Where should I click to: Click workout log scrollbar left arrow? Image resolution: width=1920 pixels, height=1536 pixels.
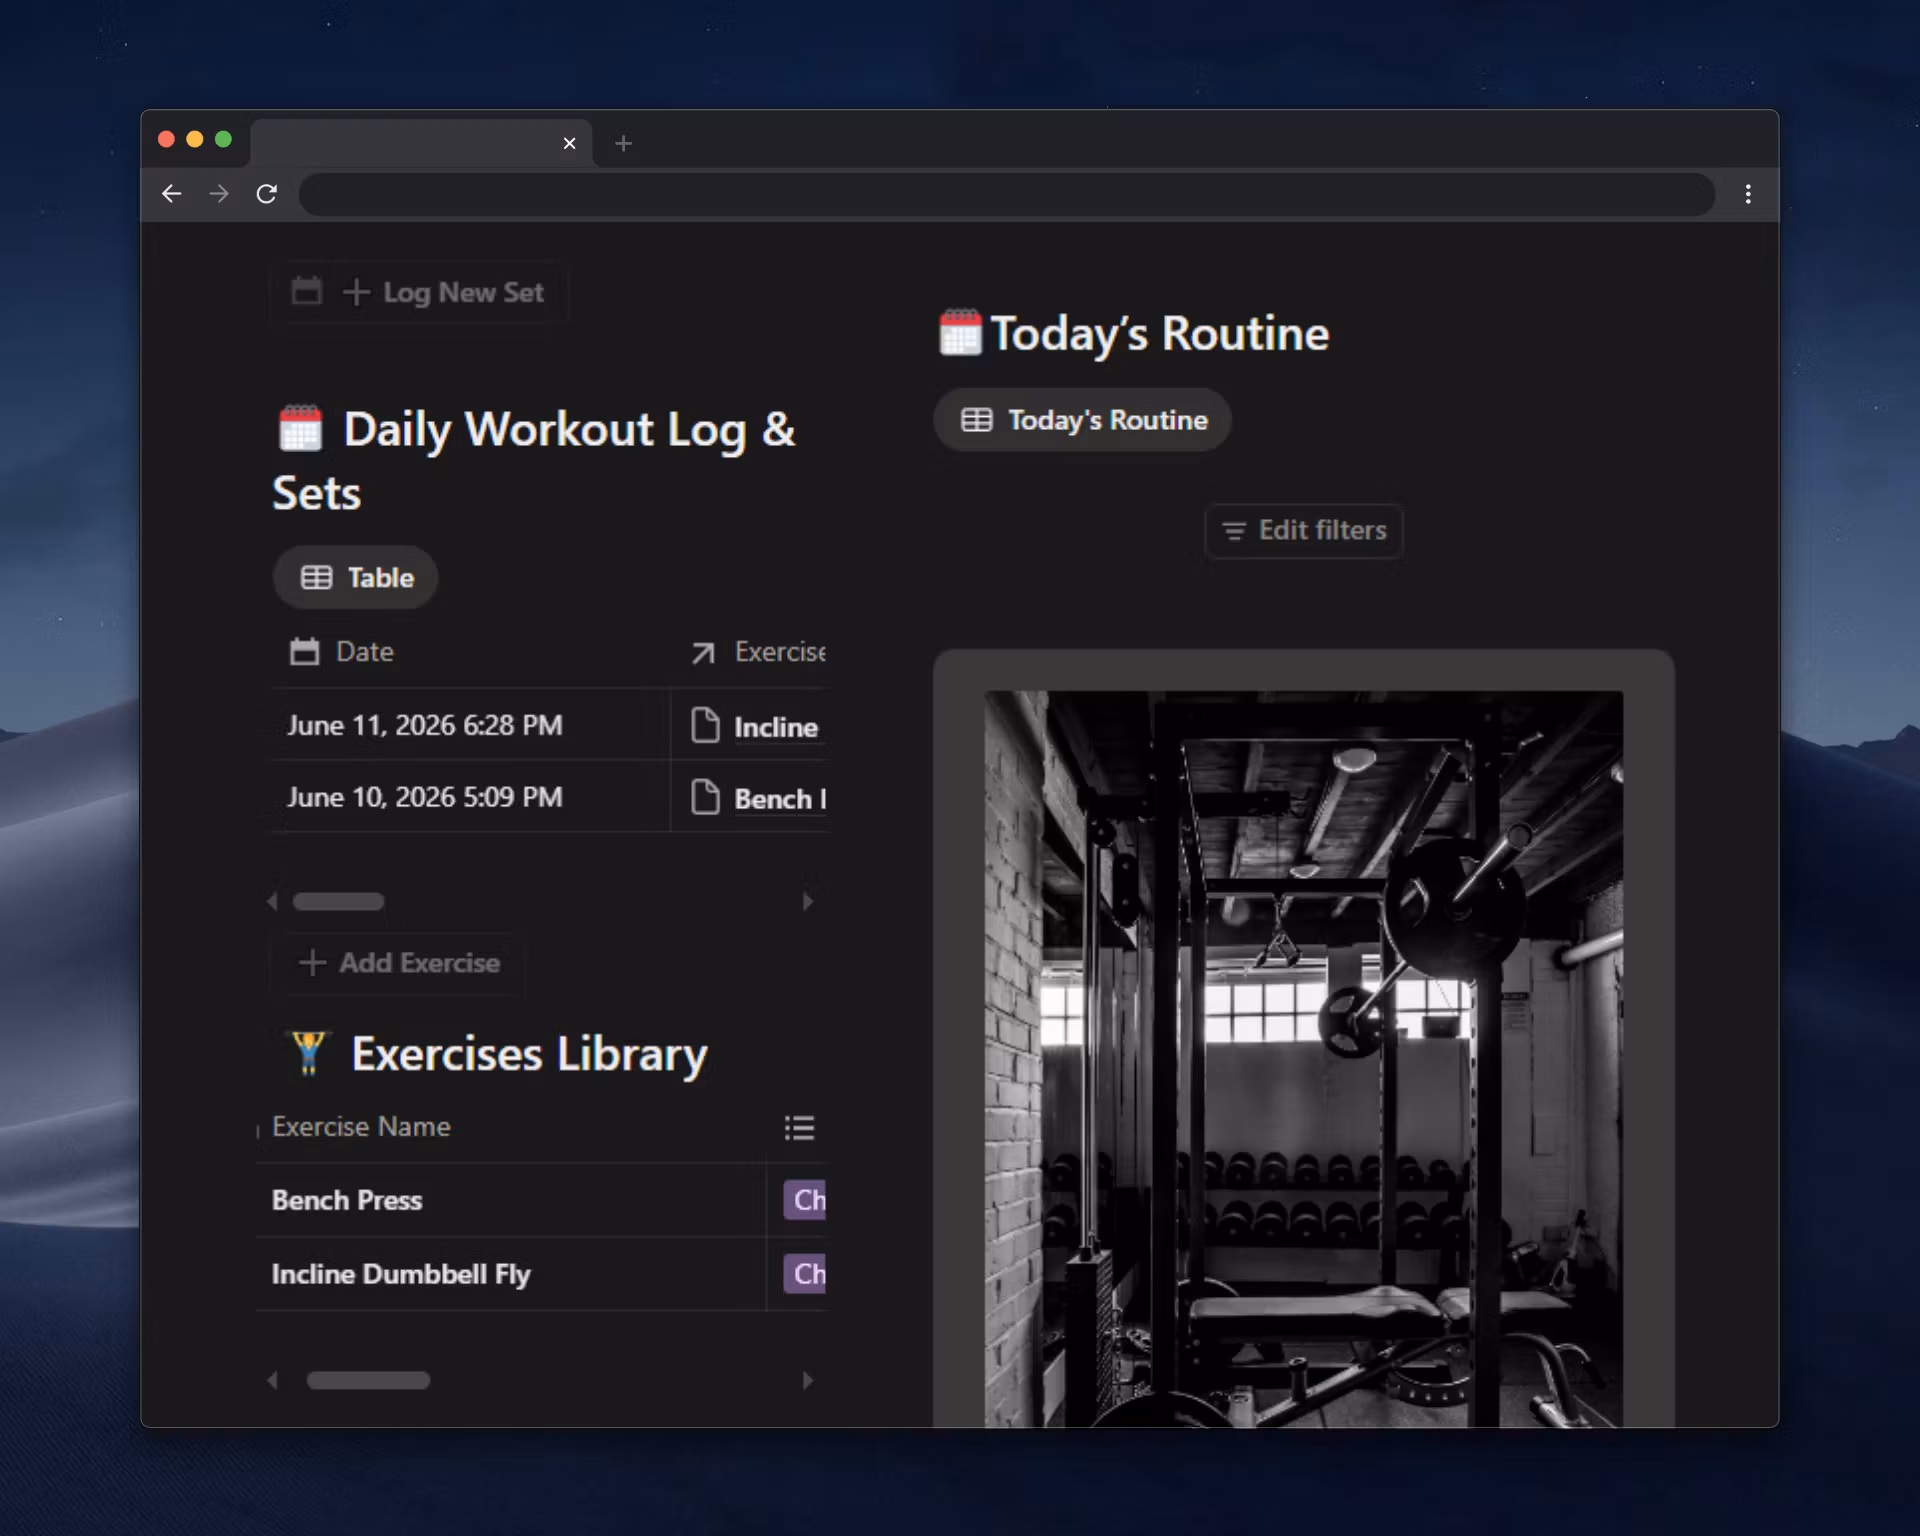272,902
